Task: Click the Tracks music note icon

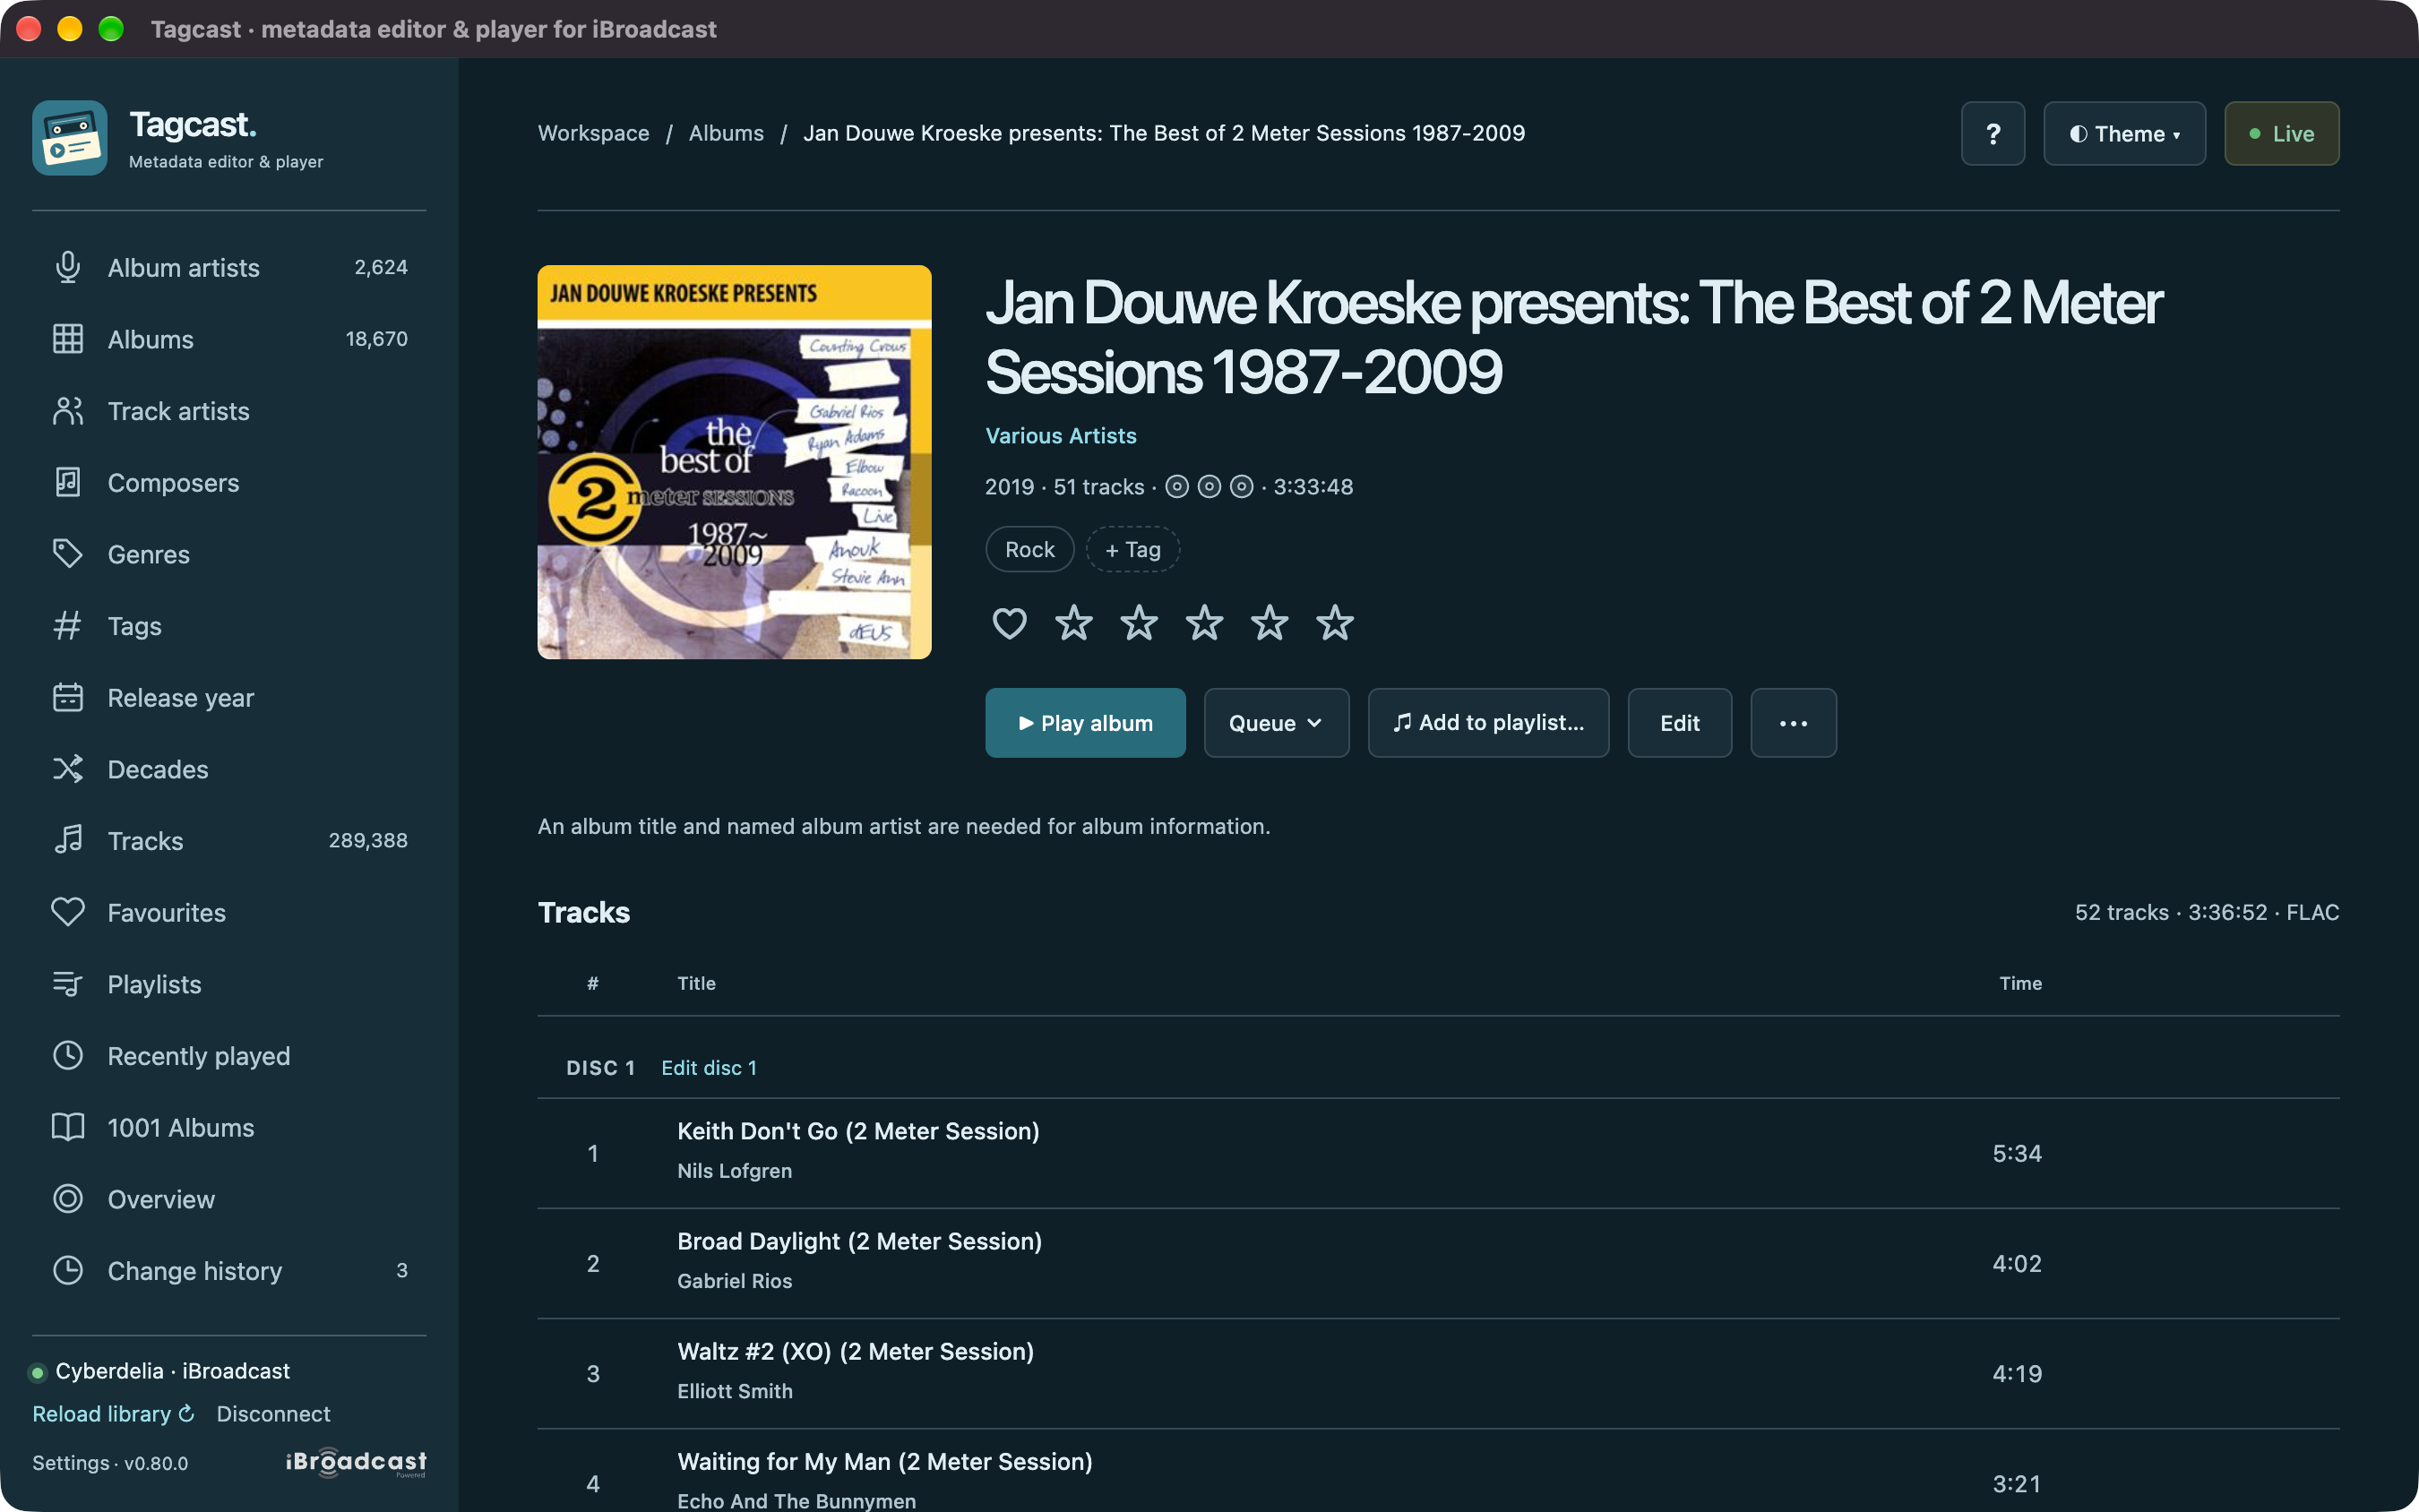Action: [67, 840]
